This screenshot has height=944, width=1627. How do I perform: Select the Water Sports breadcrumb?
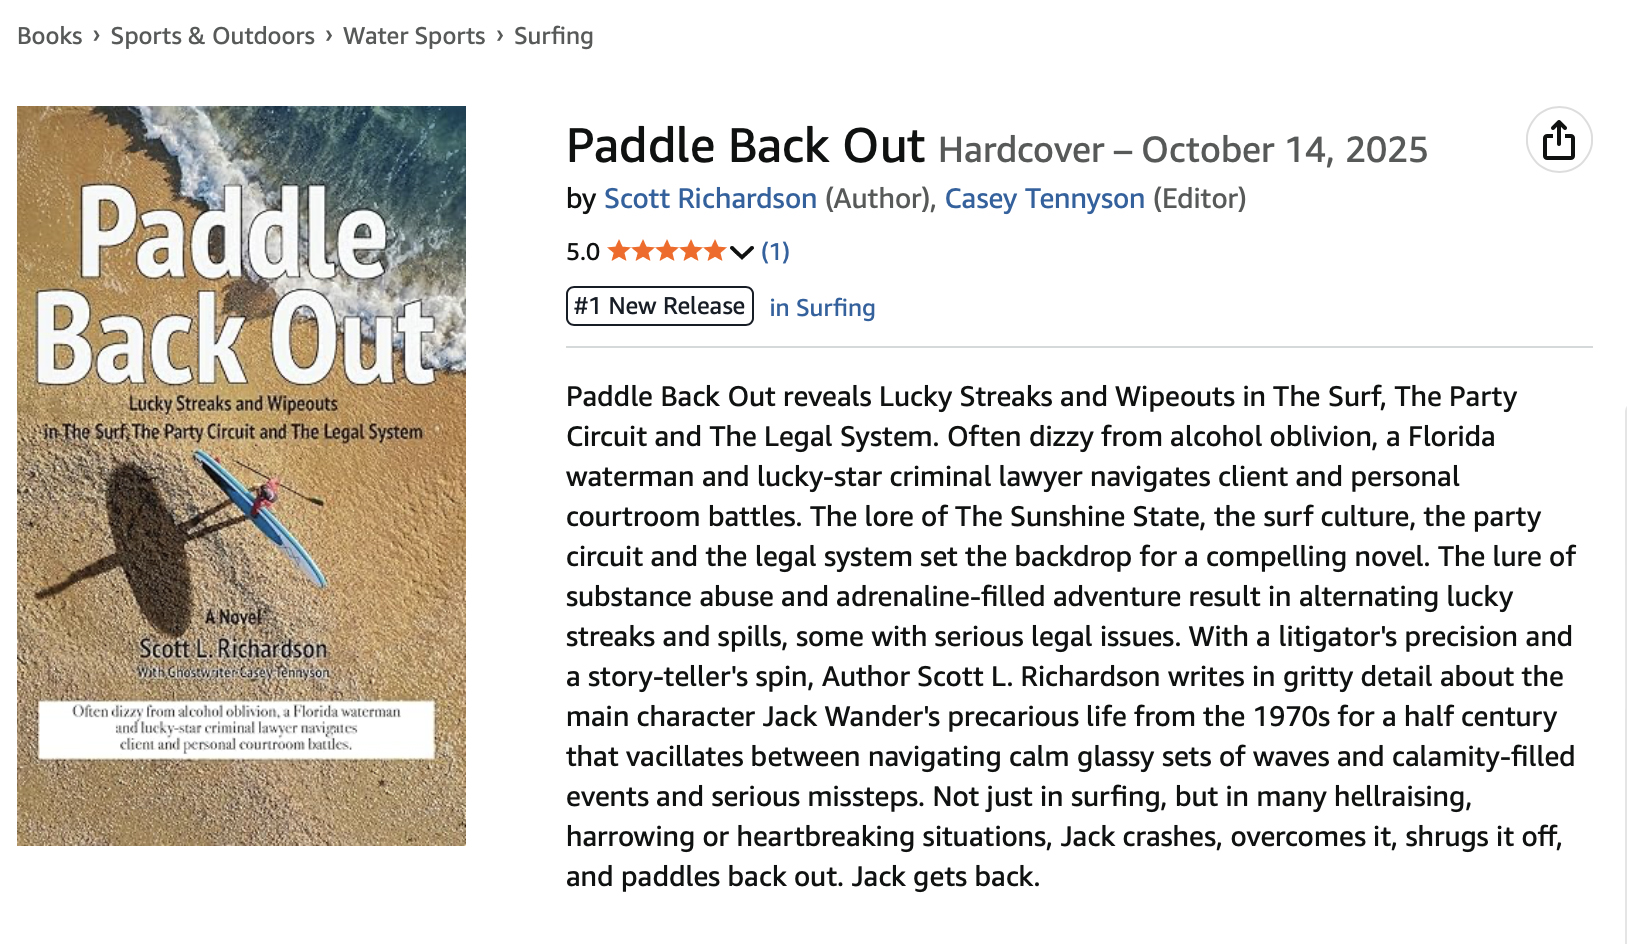414,36
